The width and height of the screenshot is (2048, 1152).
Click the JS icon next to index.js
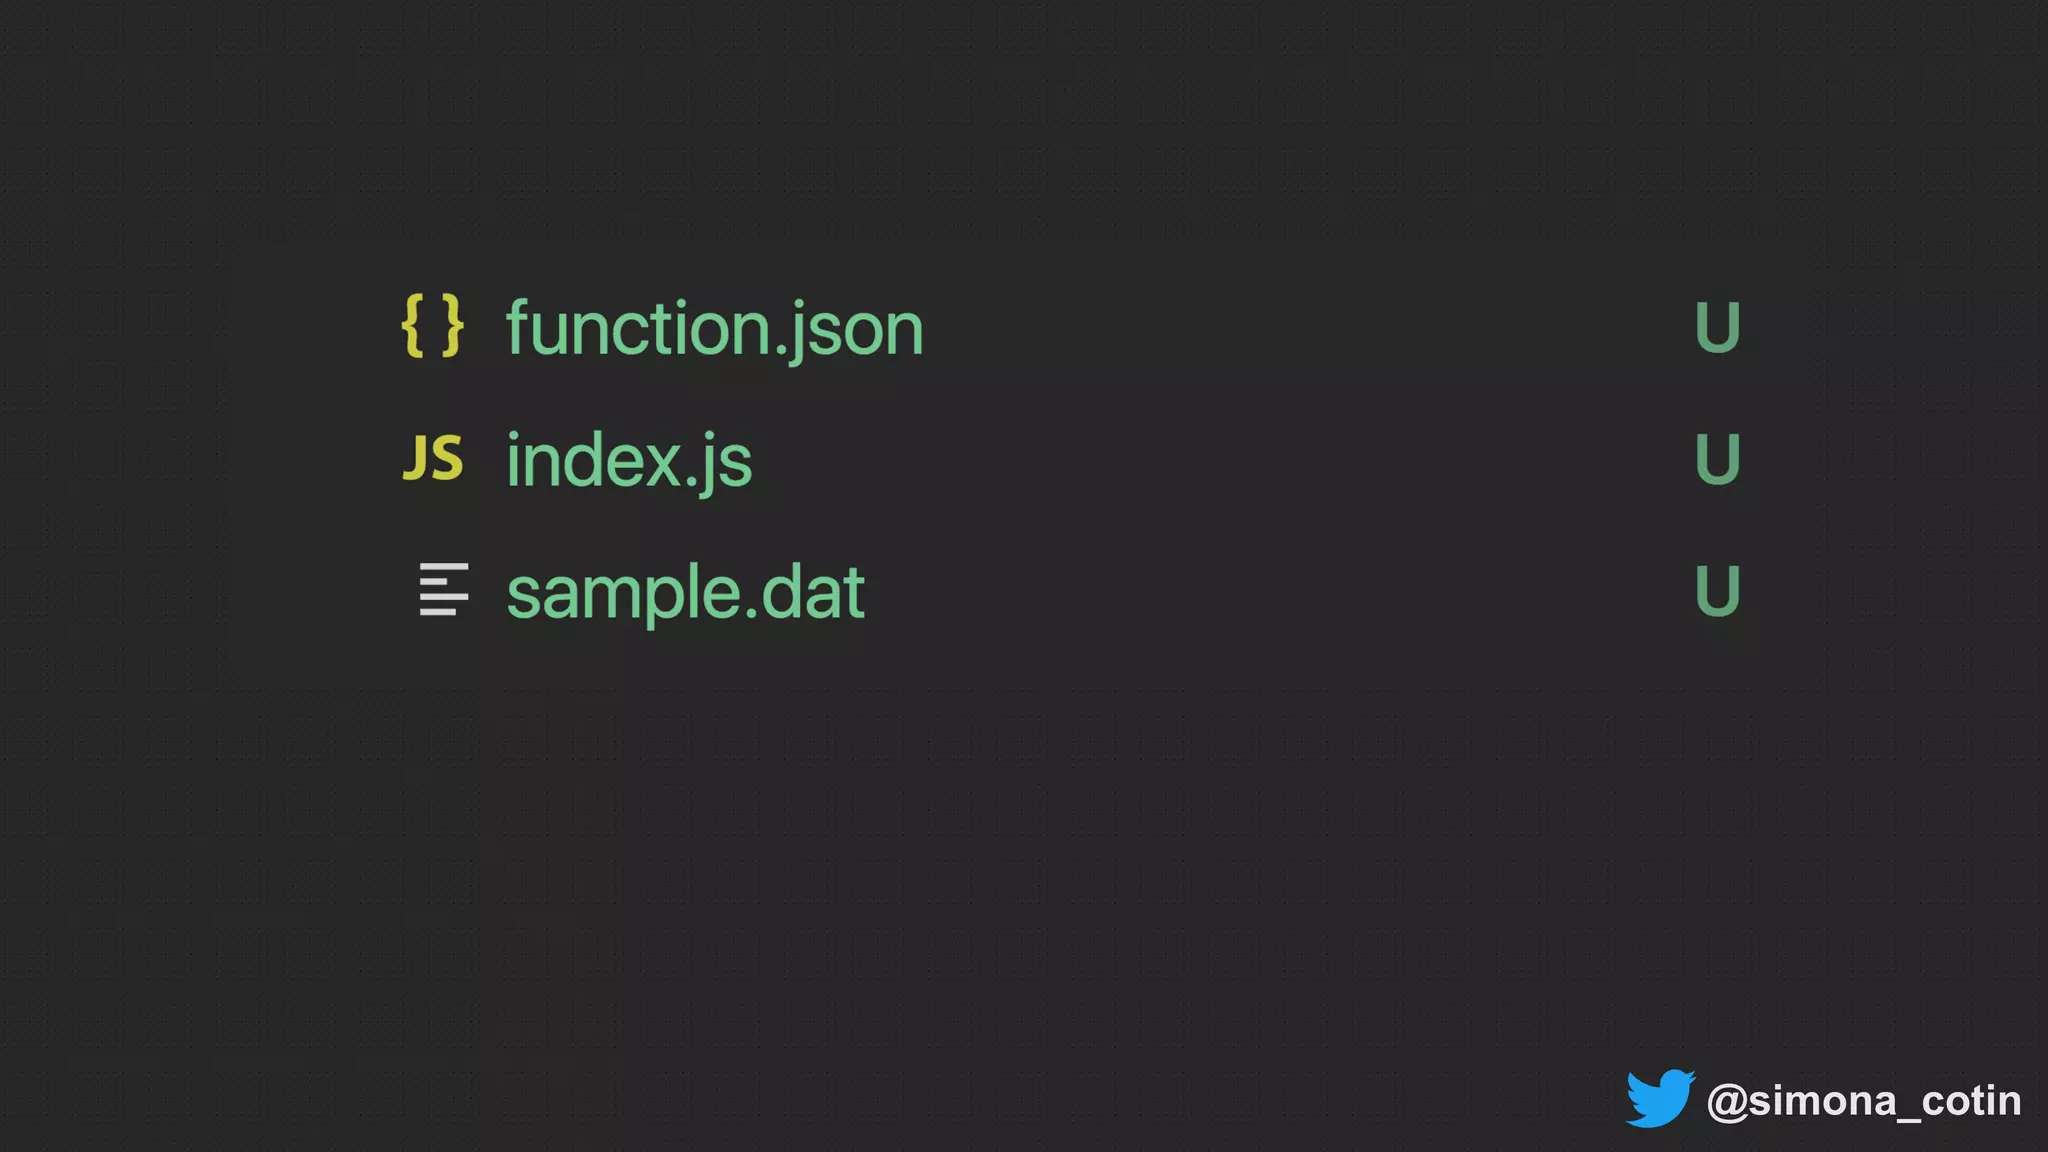point(432,458)
